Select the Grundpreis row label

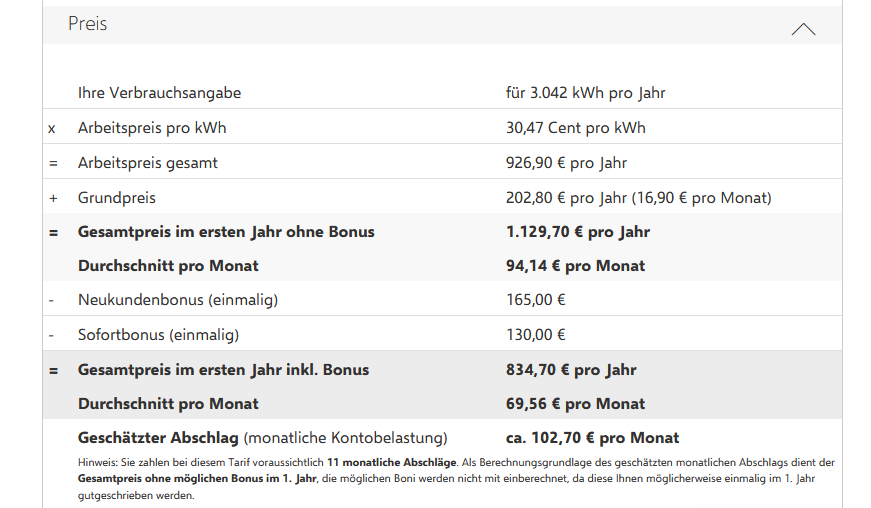117,198
